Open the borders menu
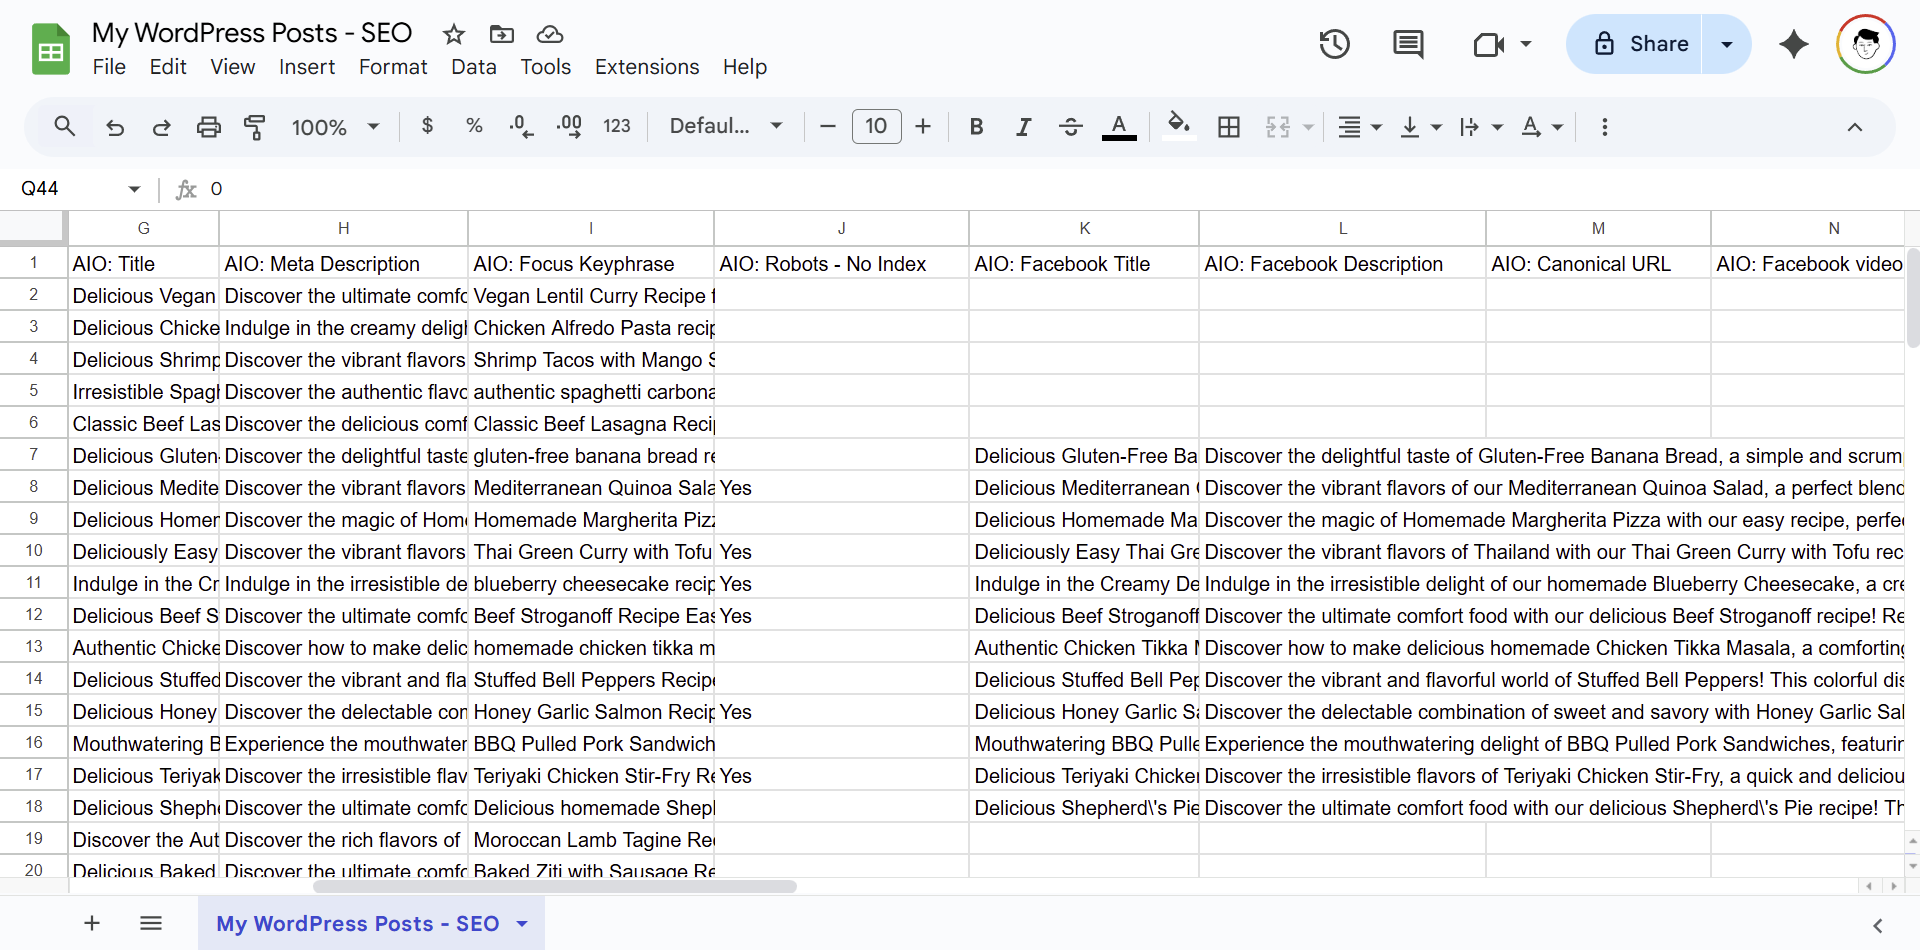Screen dimensions: 1920x950 [1229, 126]
